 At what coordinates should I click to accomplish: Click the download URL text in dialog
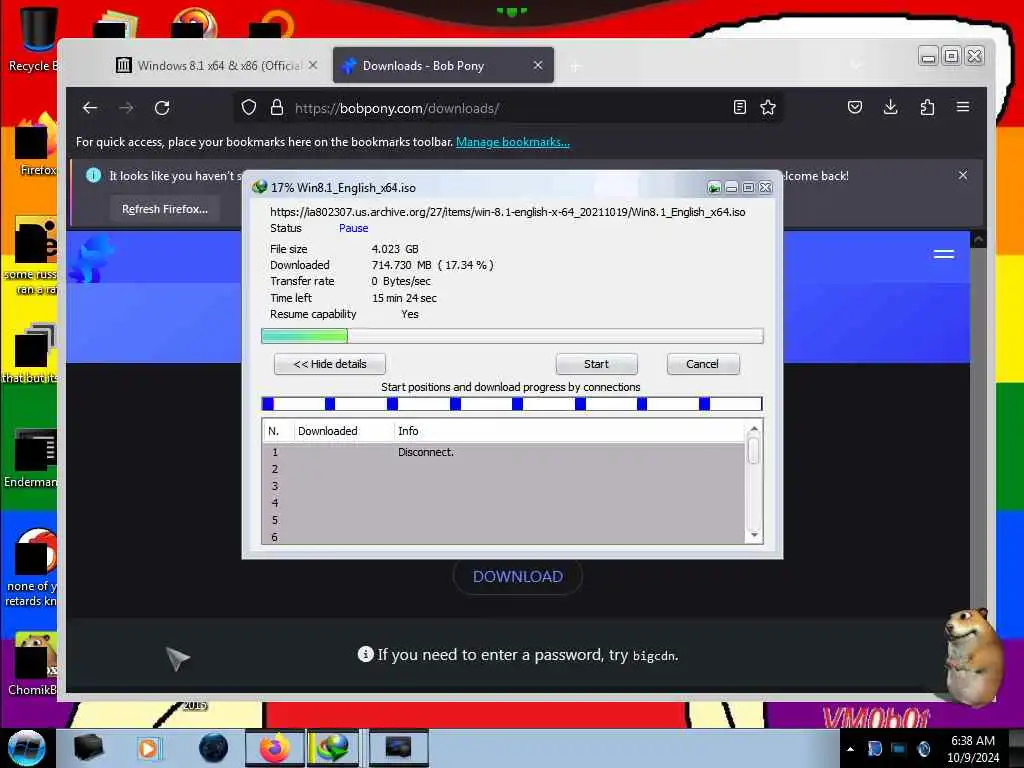pyautogui.click(x=507, y=212)
